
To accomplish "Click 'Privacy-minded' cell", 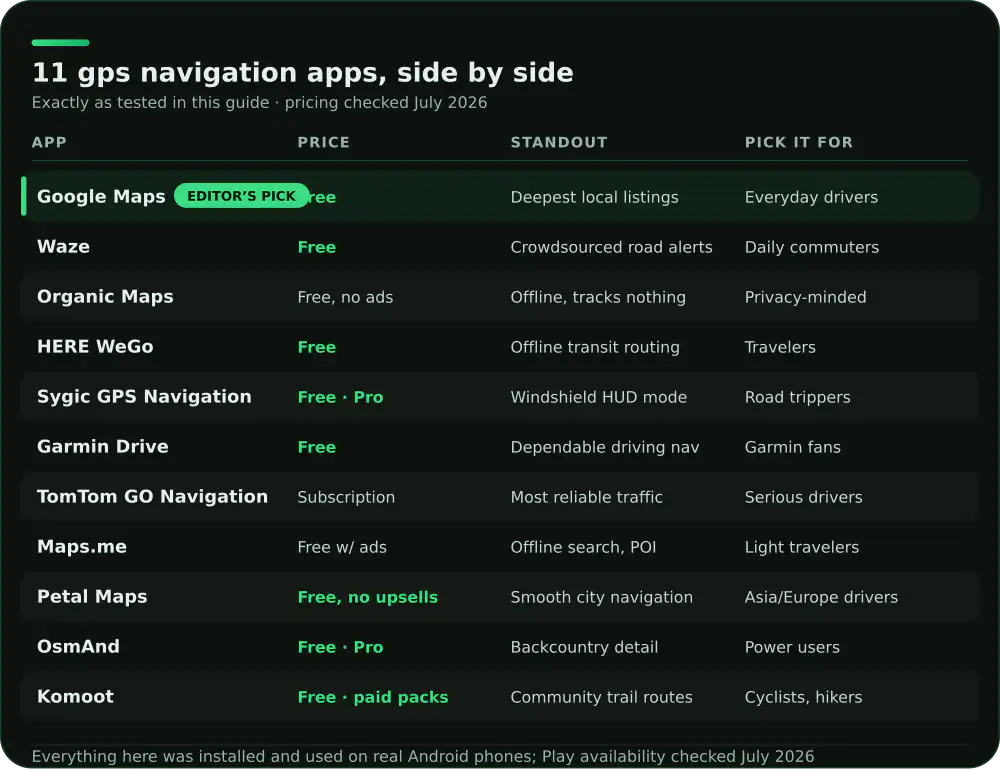I will pos(805,297).
